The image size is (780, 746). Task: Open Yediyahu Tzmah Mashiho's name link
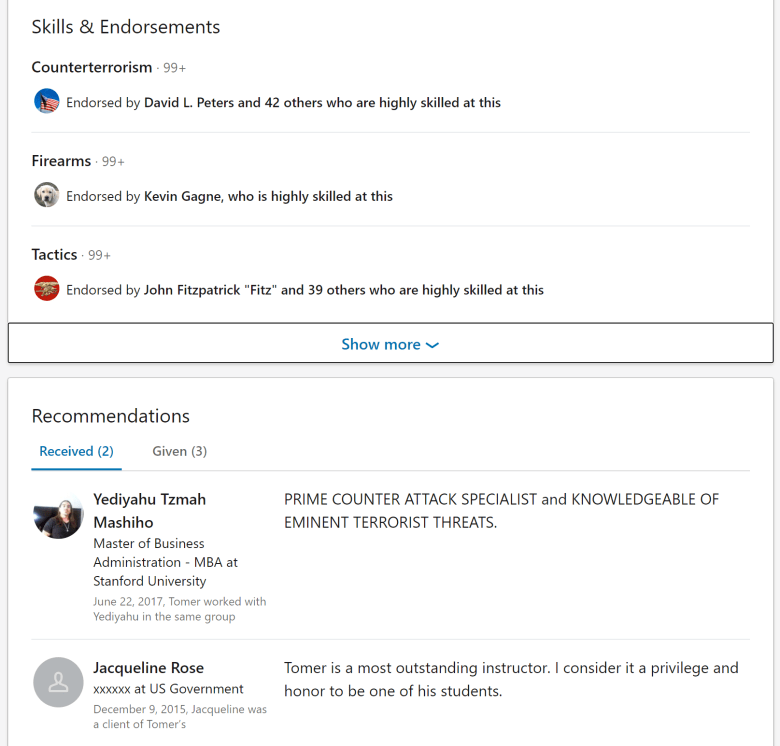coord(150,510)
